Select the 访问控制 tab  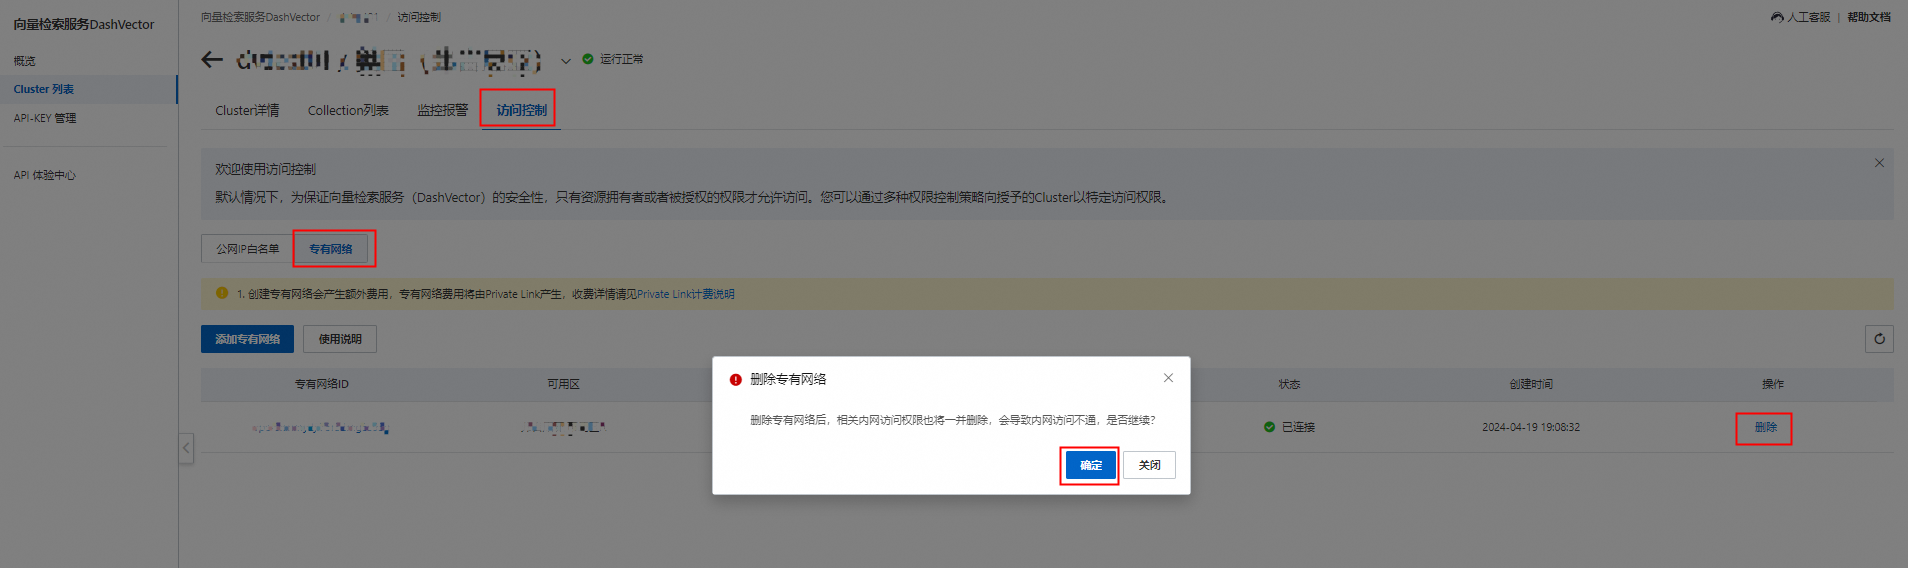522,110
